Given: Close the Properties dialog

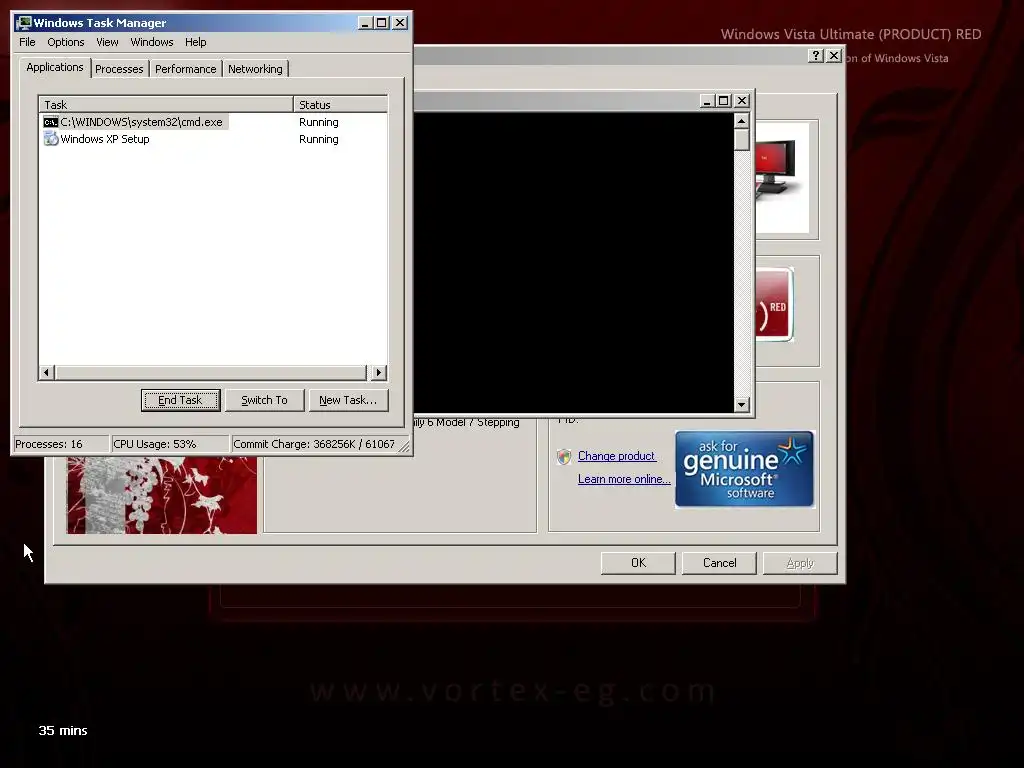Looking at the screenshot, I should pyautogui.click(x=834, y=56).
